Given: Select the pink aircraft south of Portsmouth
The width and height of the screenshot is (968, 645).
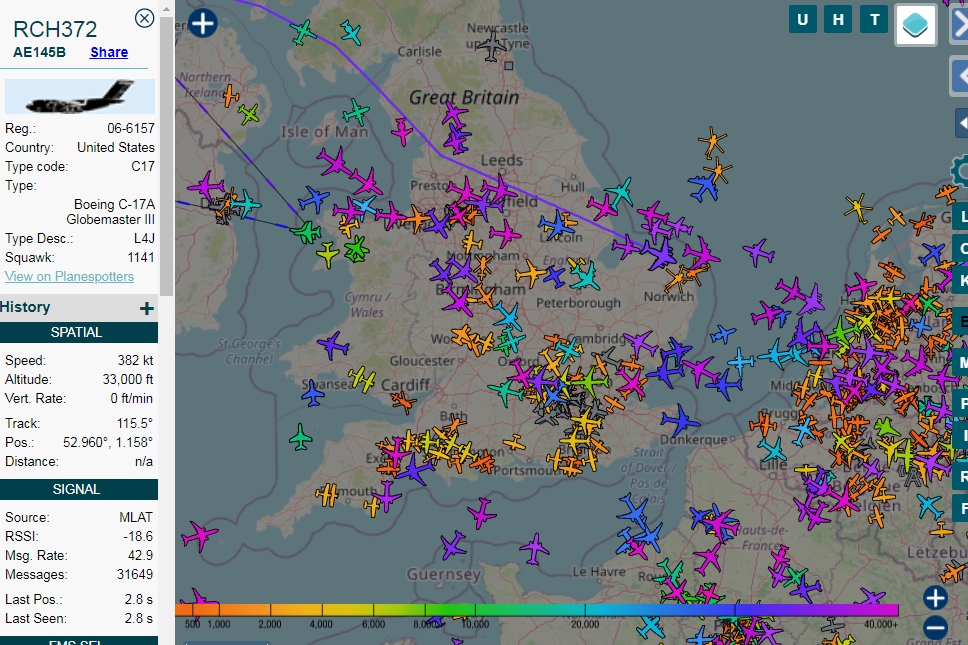Looking at the screenshot, I should tap(482, 513).
